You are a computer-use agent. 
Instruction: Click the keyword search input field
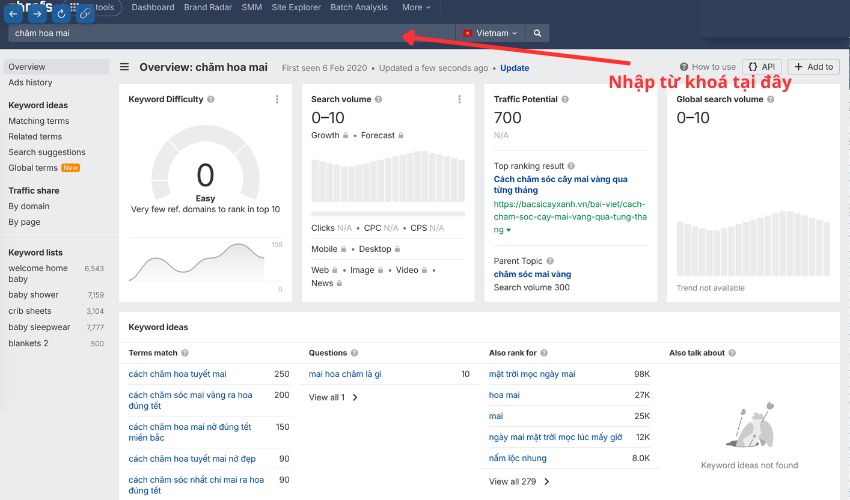tap(230, 33)
